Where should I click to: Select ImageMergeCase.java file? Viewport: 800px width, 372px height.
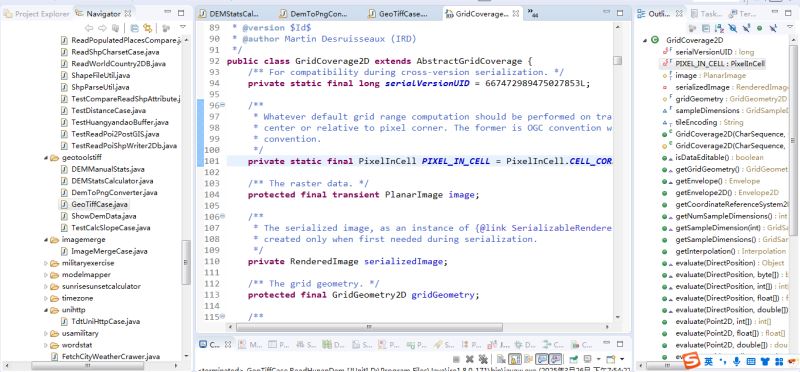click(109, 251)
